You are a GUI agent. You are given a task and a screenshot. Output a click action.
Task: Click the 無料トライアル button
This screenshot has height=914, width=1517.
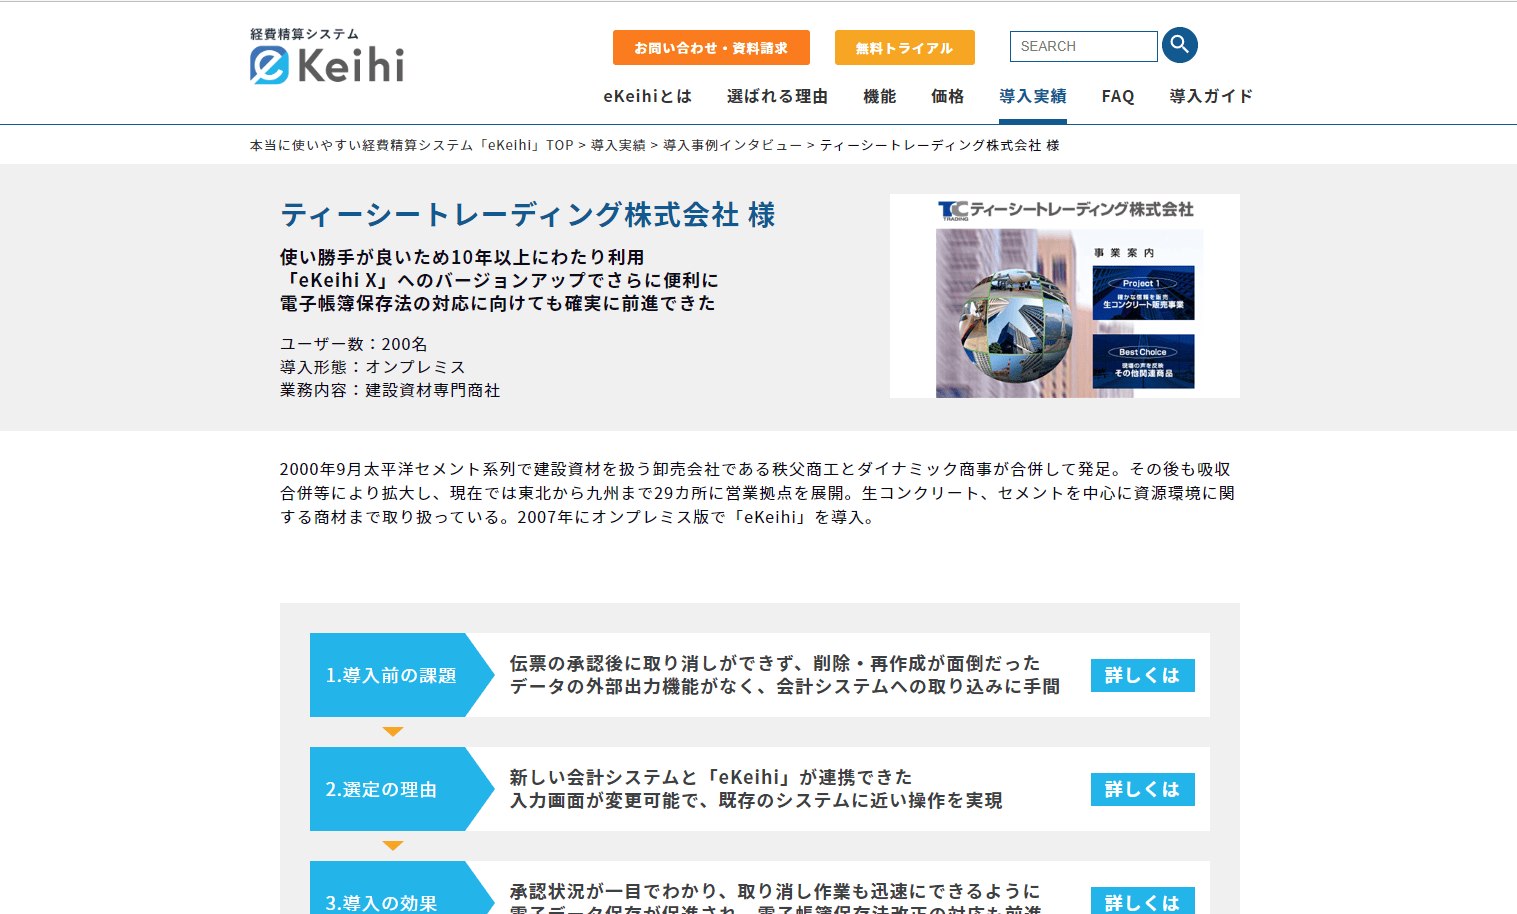coord(904,48)
